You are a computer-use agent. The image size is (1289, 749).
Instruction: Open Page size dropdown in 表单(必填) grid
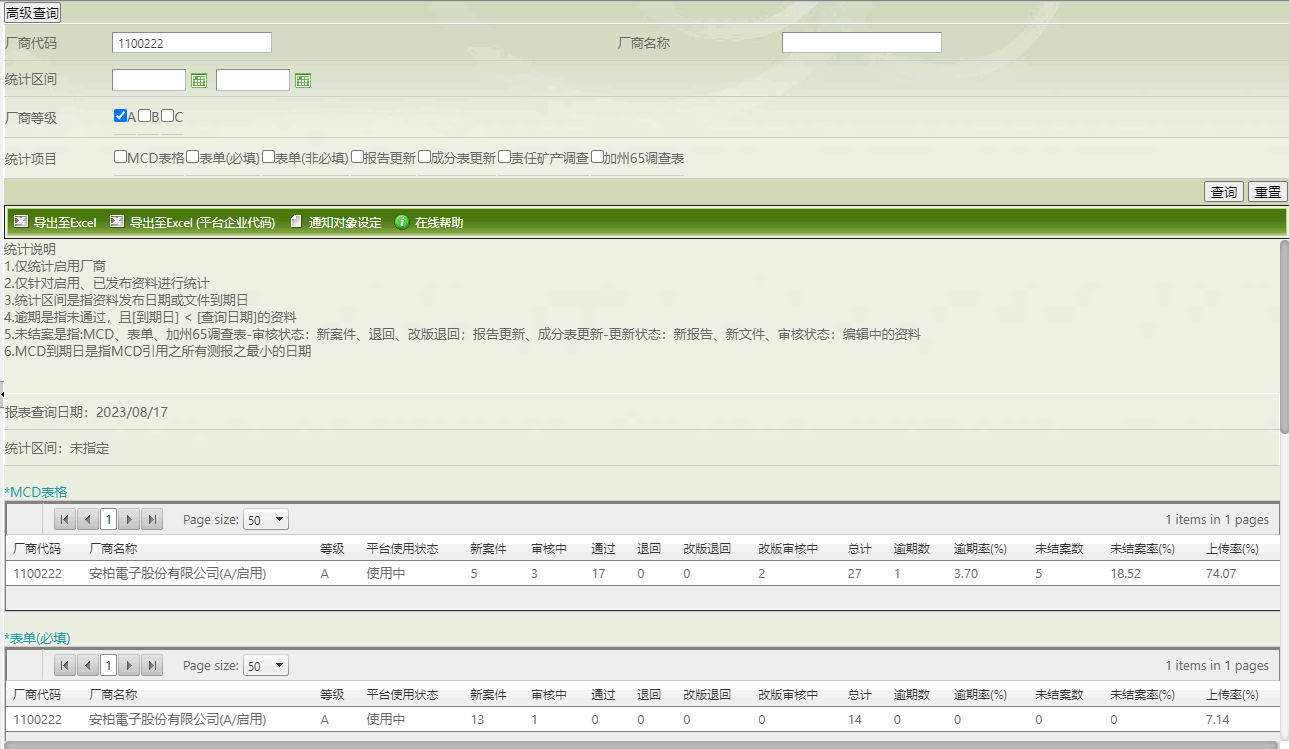[266, 666]
